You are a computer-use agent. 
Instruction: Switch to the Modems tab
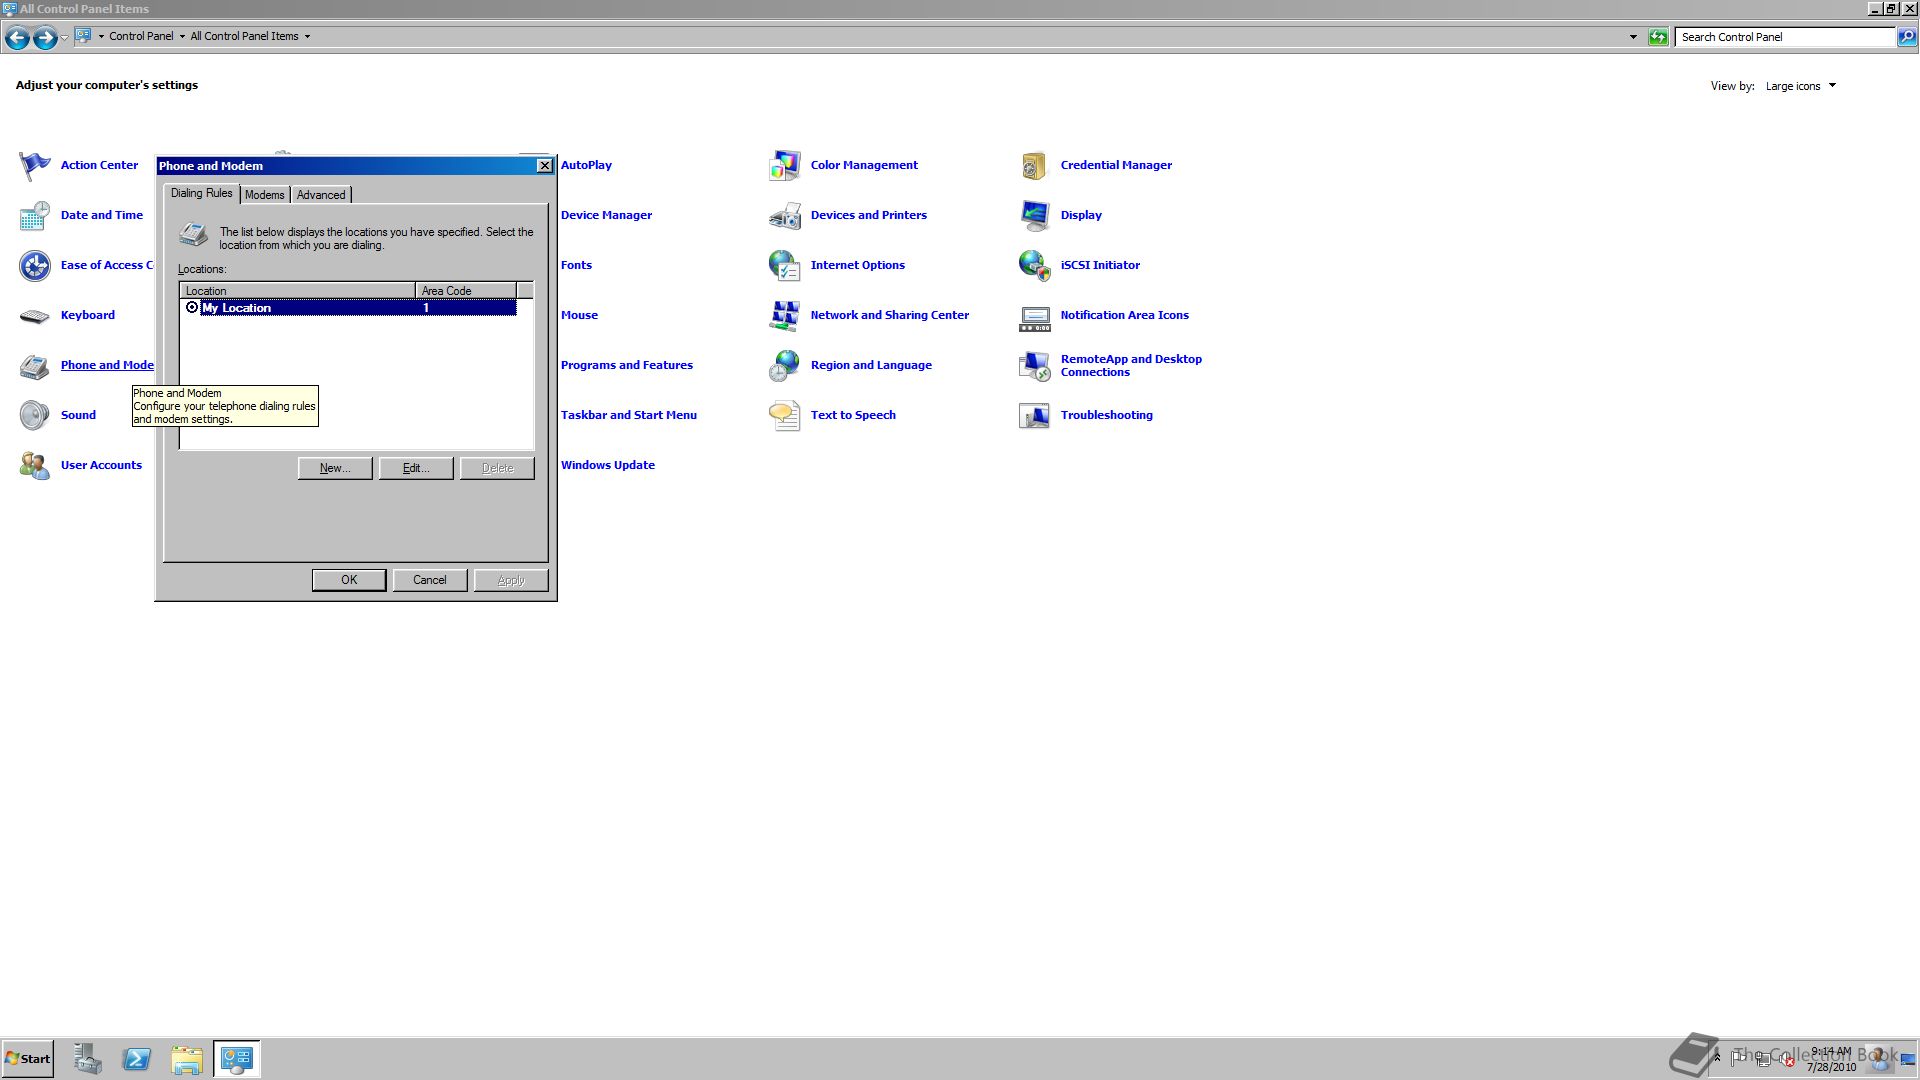tap(265, 195)
